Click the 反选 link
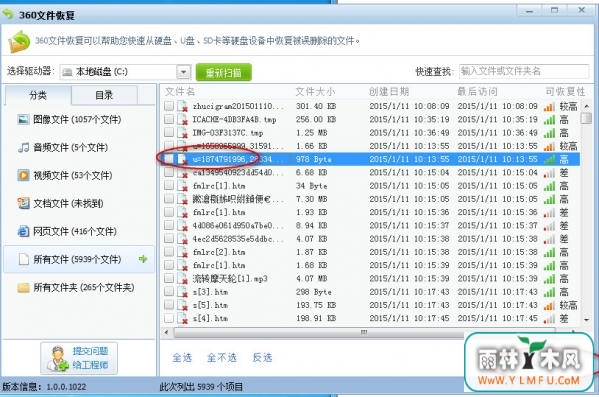599x397 pixels. click(262, 358)
